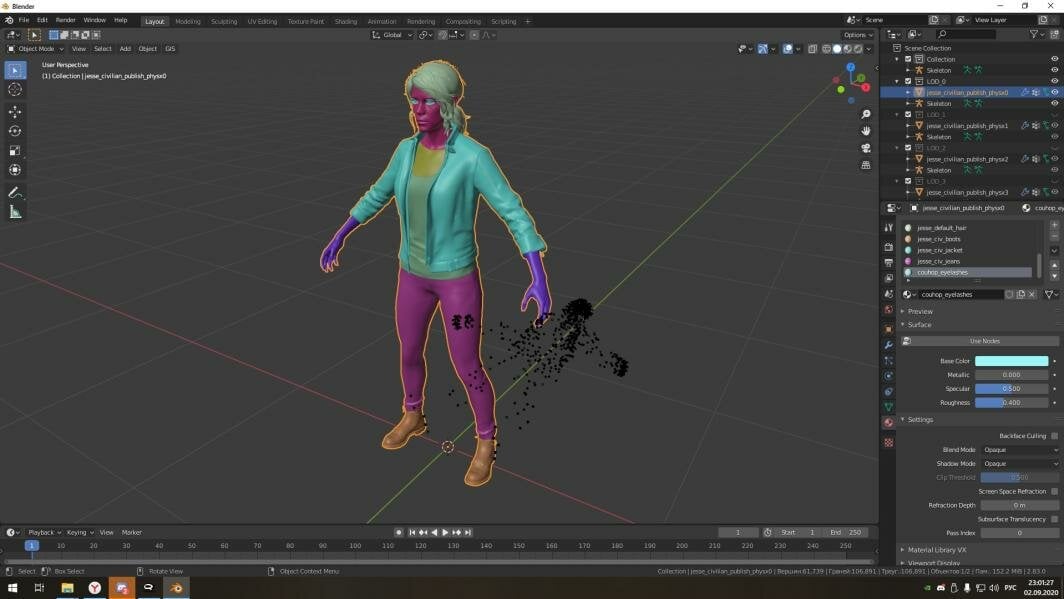This screenshot has width=1064, height=599.
Task: Choose the Select Box tool
Action: point(15,70)
